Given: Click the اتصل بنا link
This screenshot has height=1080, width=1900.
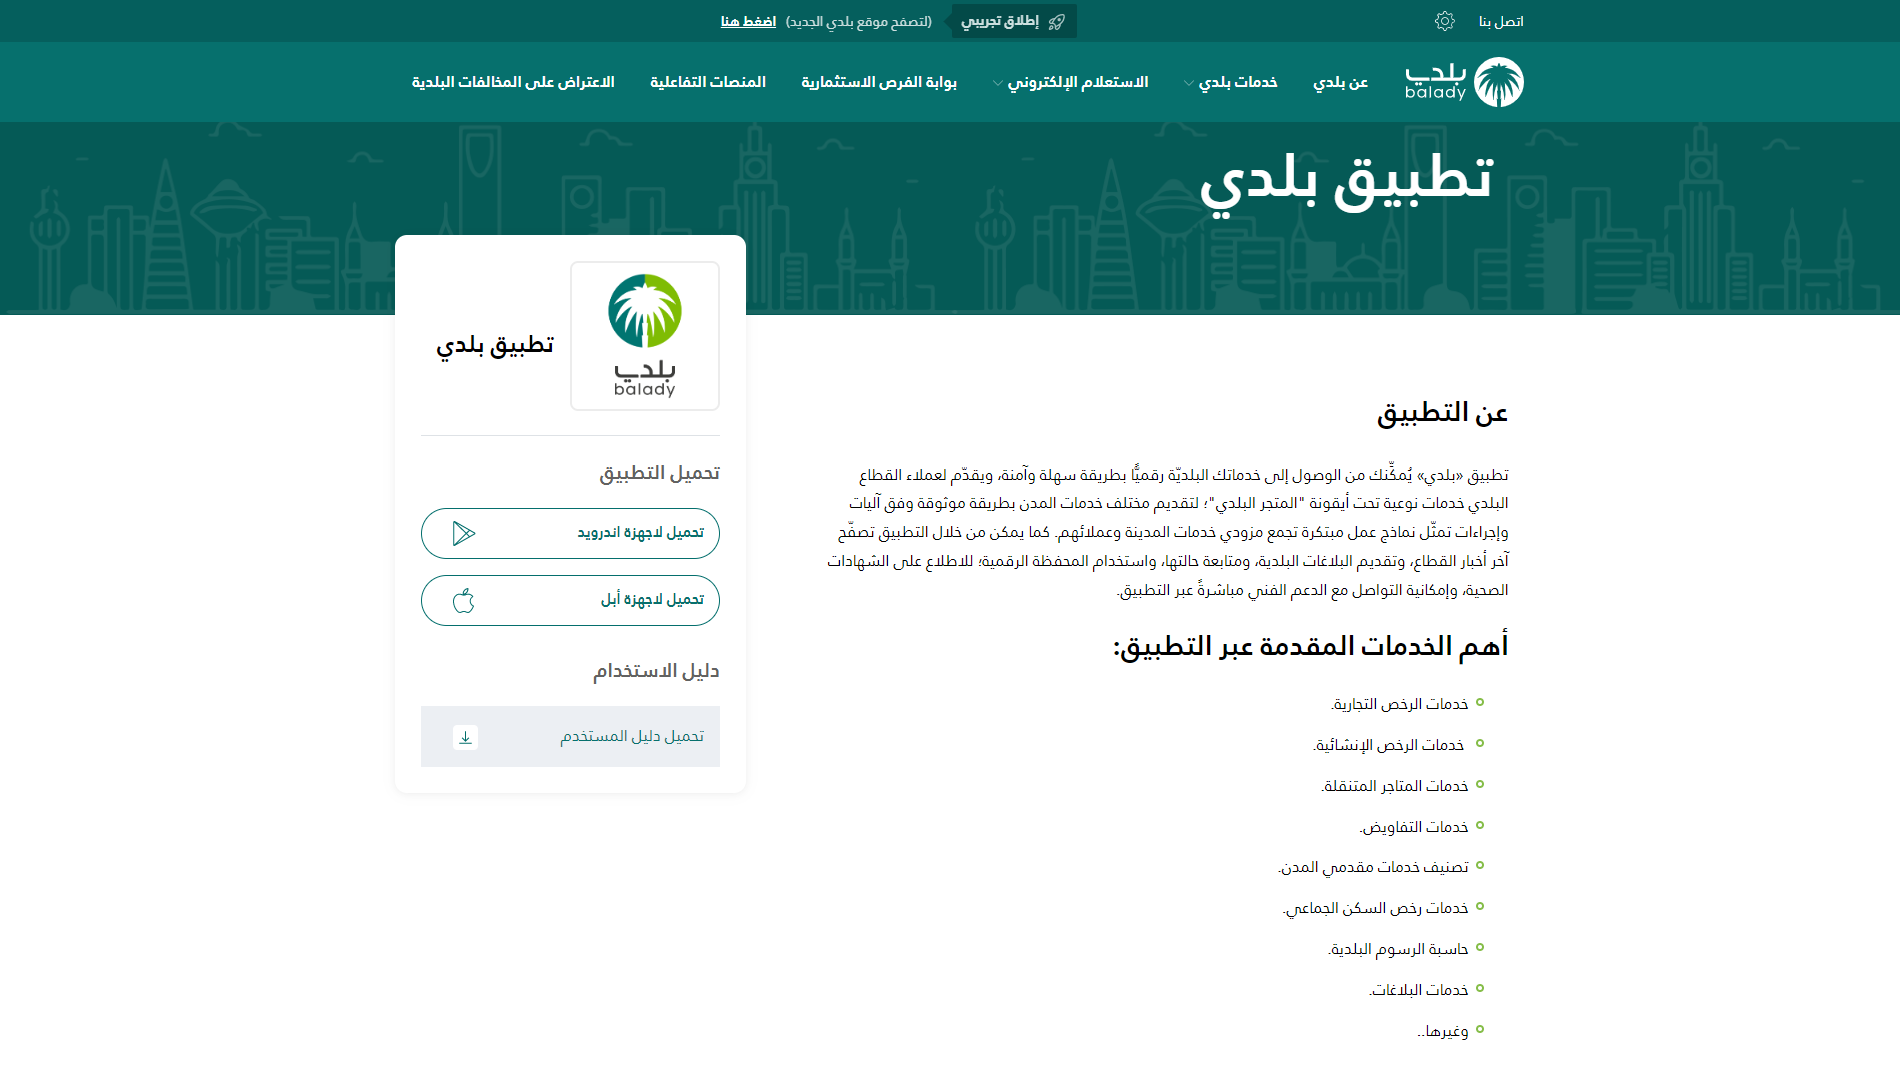Looking at the screenshot, I should [1501, 21].
